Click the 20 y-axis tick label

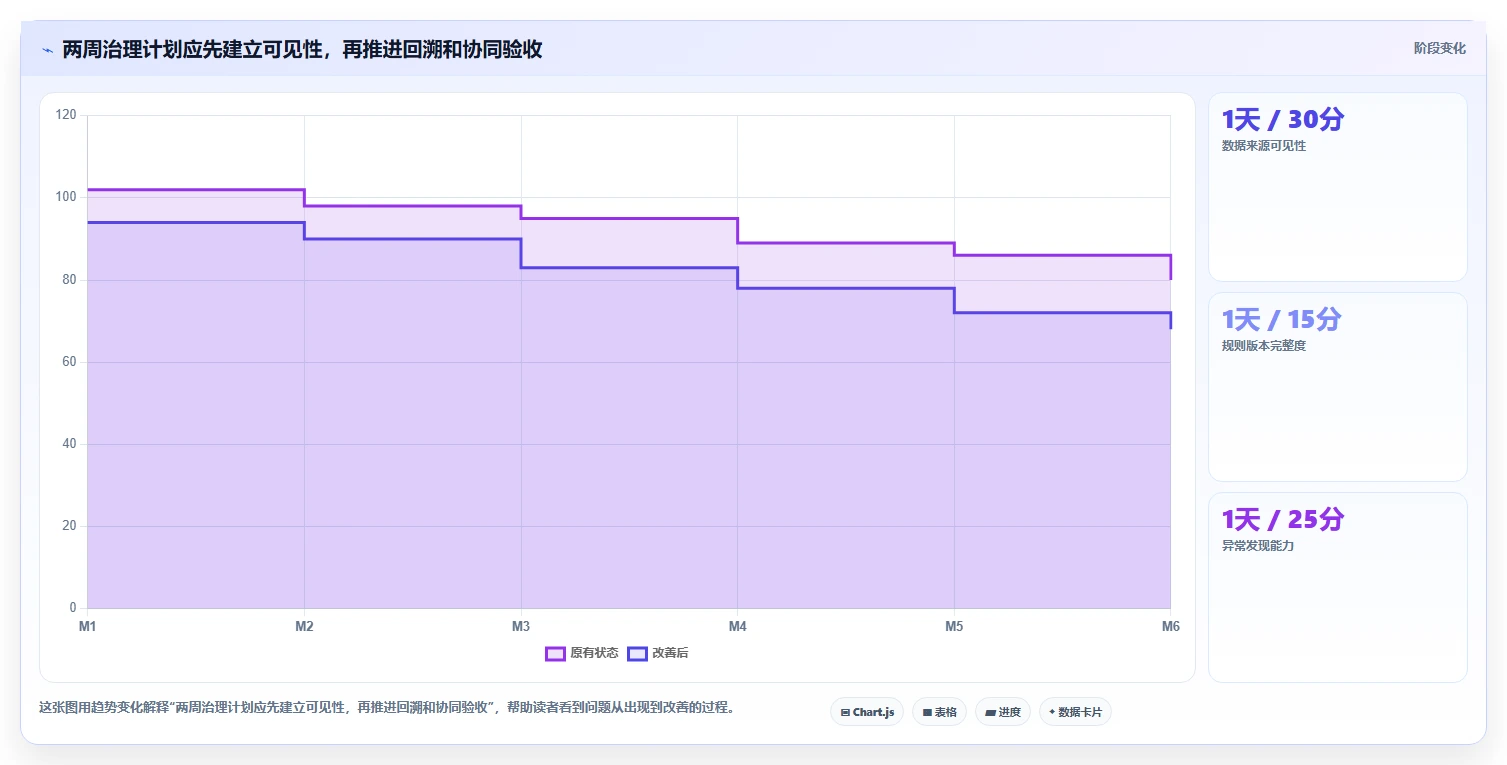point(70,526)
